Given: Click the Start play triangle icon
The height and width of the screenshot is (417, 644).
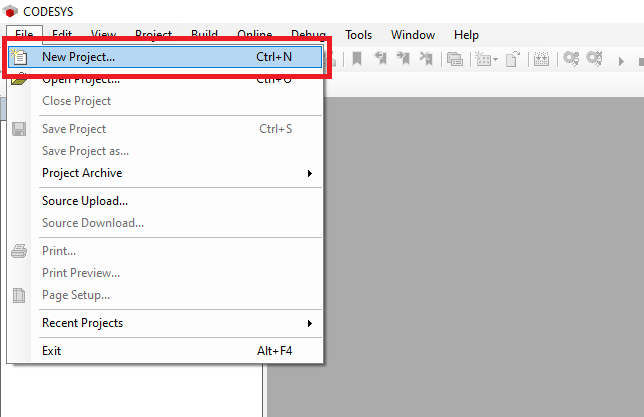Looking at the screenshot, I should pyautogui.click(x=621, y=60).
